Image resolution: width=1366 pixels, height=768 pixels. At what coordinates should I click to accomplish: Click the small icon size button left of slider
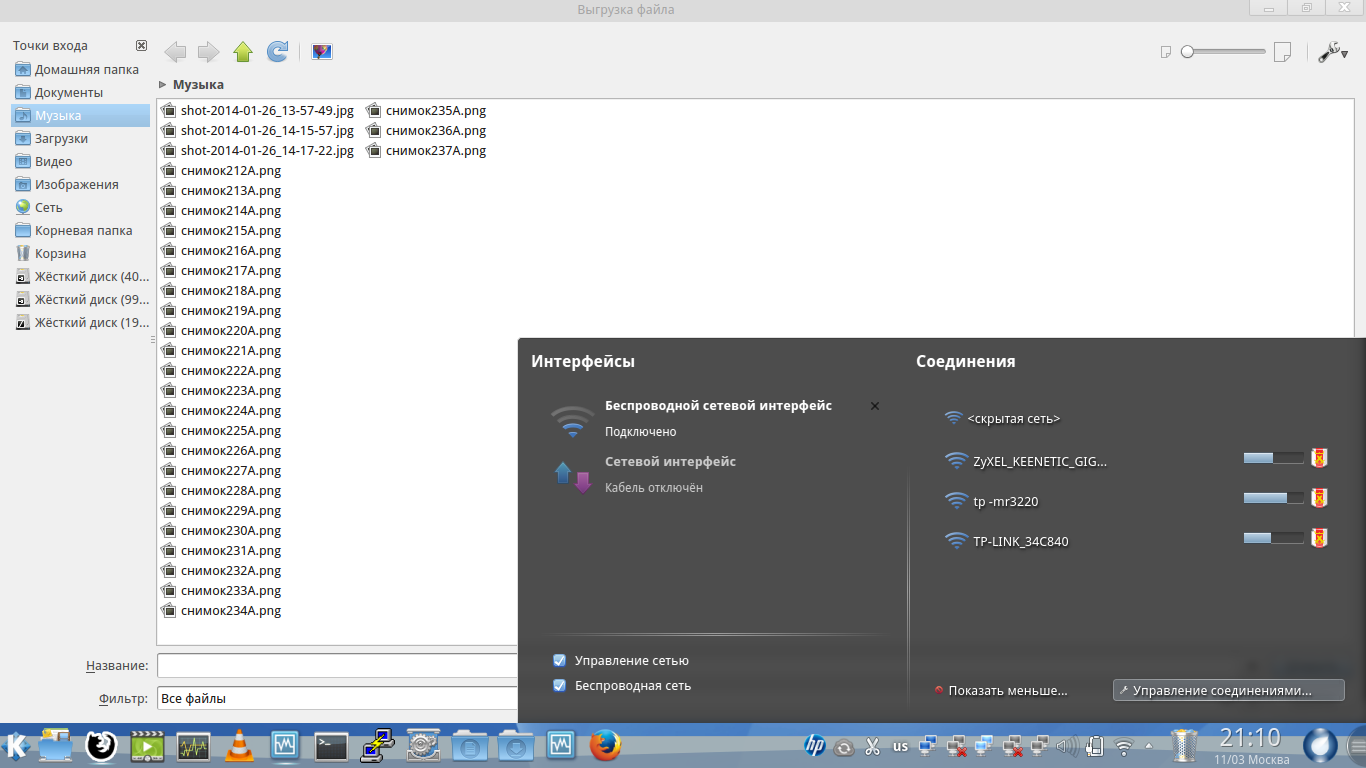(1165, 52)
